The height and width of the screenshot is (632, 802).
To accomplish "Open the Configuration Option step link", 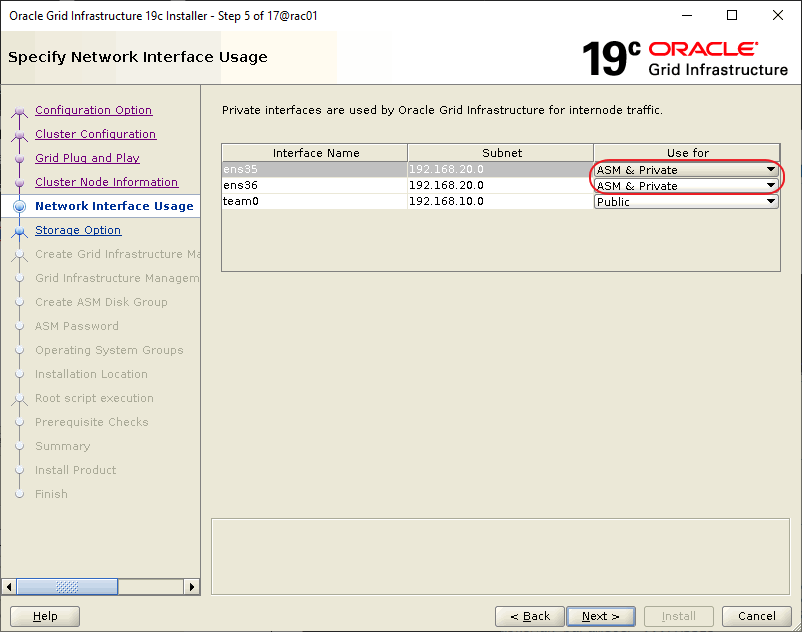I will (x=94, y=110).
